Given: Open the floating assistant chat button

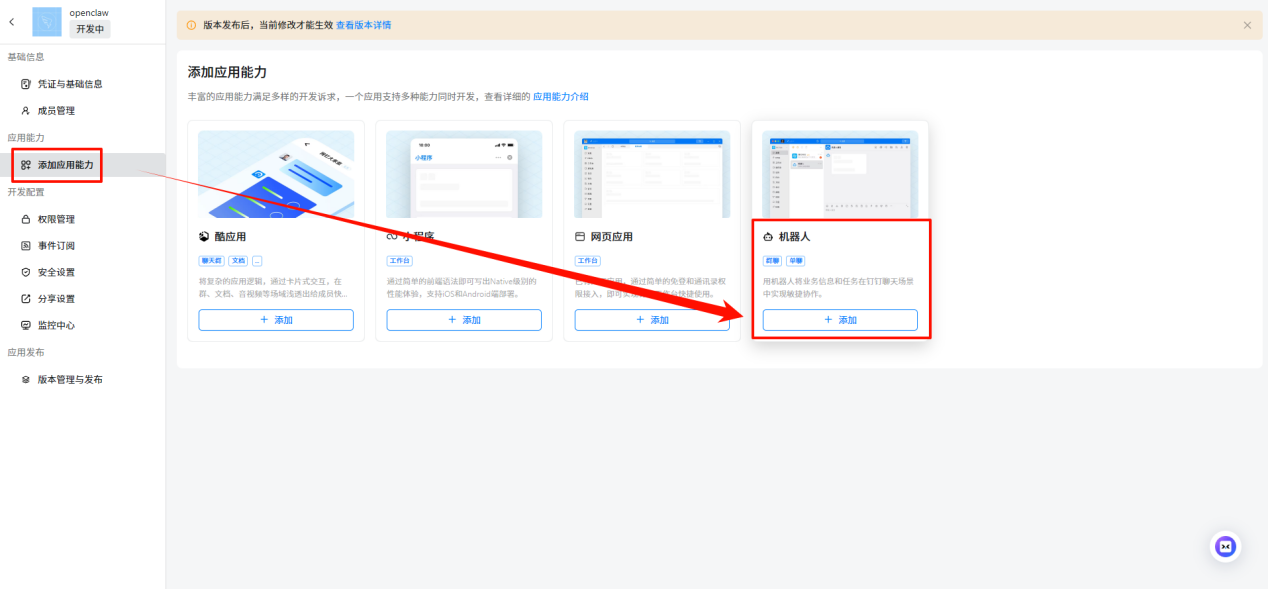Looking at the screenshot, I should (x=1225, y=546).
